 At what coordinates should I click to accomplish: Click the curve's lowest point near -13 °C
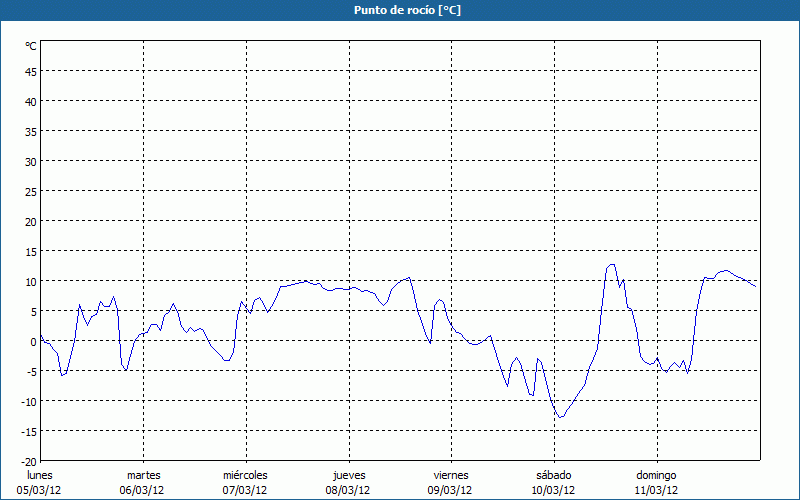[x=562, y=417]
